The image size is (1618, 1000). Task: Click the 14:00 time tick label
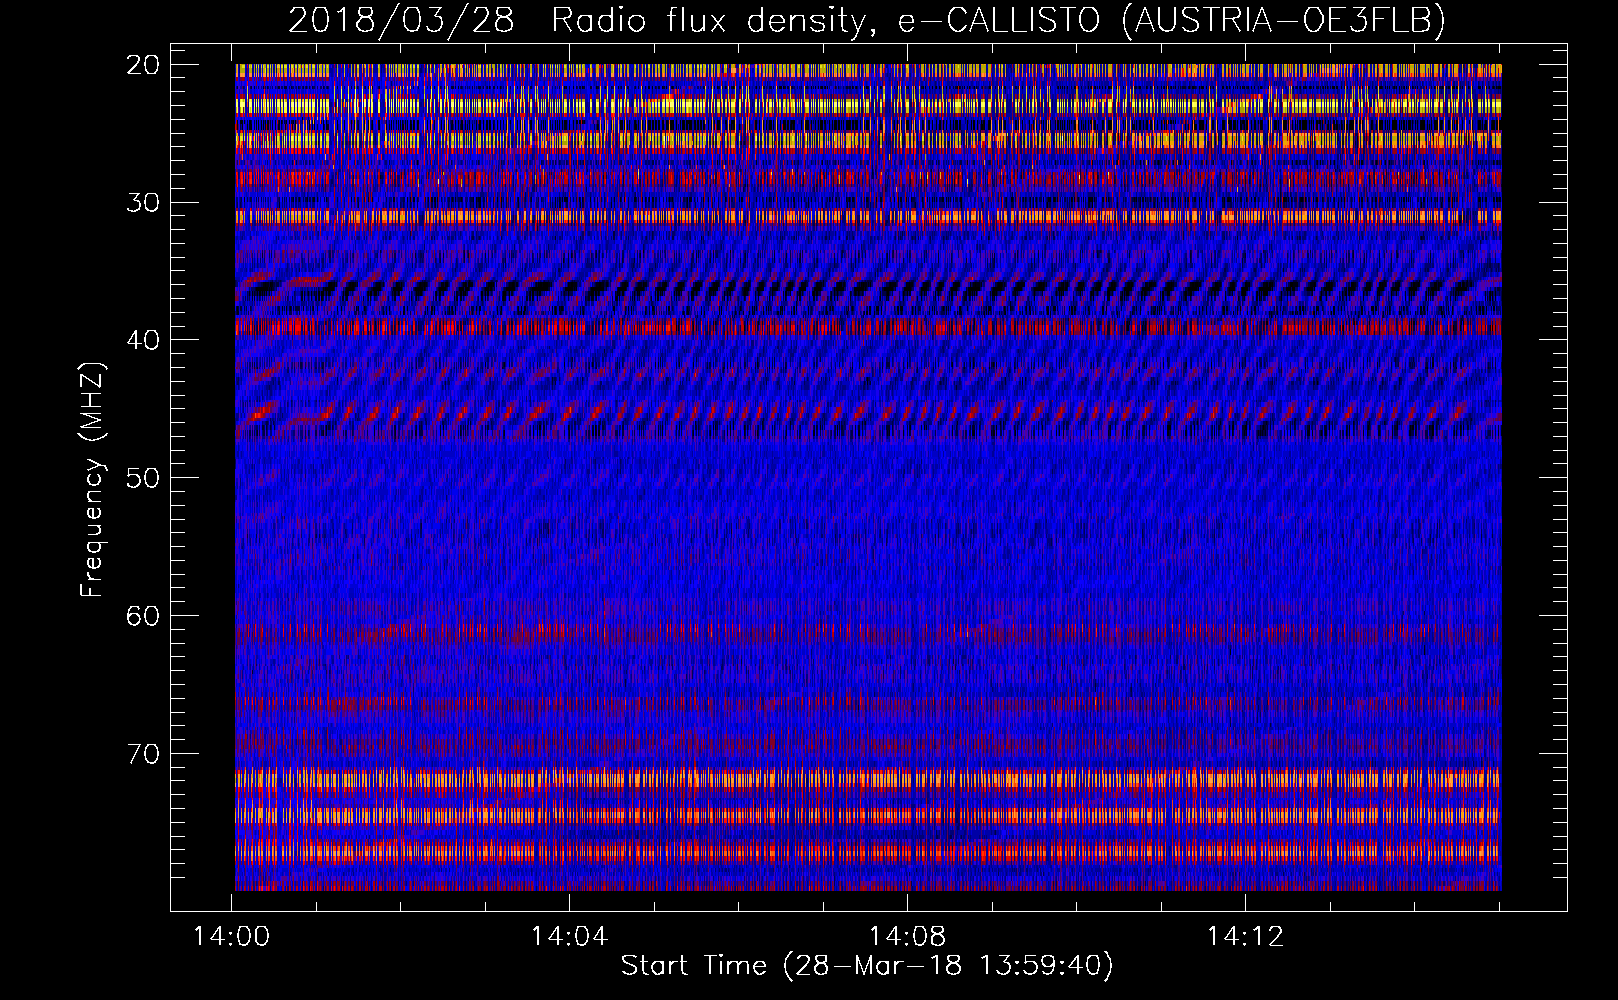(232, 937)
